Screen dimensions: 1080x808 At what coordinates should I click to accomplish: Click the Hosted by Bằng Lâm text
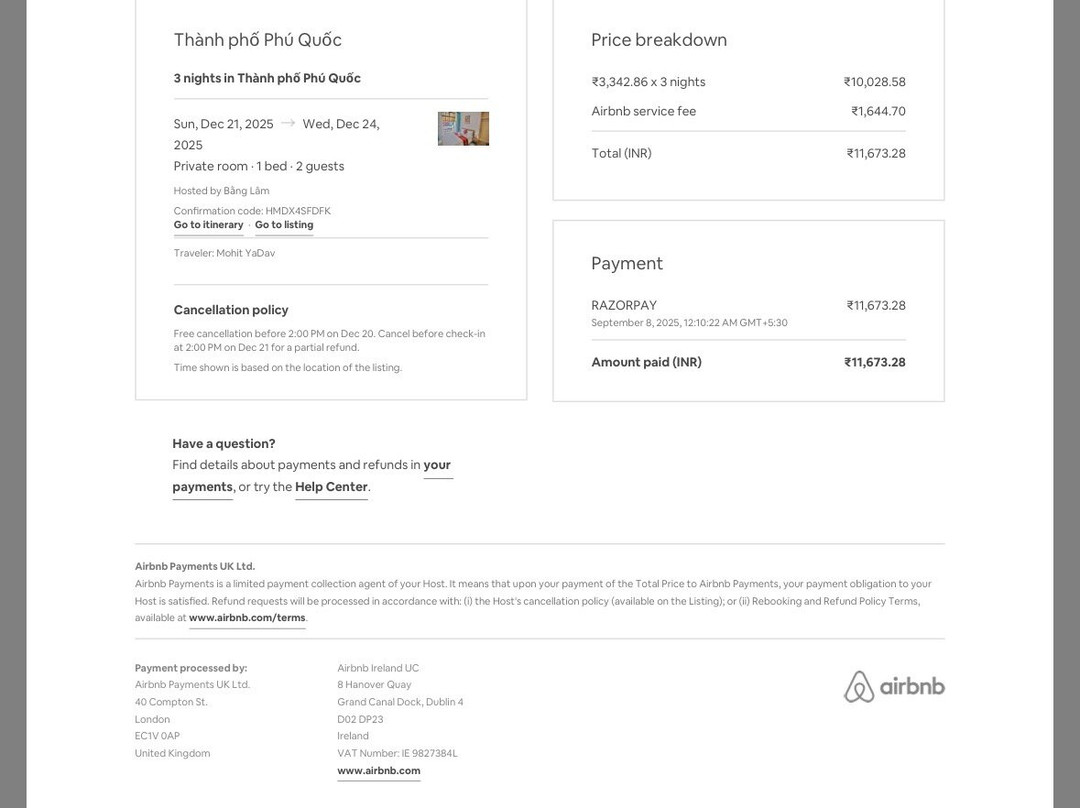pyautogui.click(x=221, y=191)
